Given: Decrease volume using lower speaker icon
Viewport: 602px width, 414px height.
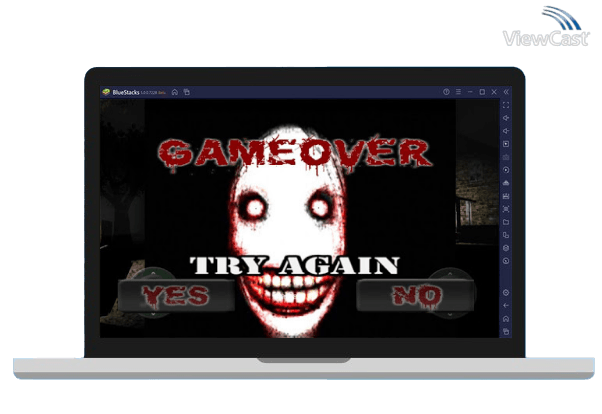Looking at the screenshot, I should click(506, 131).
